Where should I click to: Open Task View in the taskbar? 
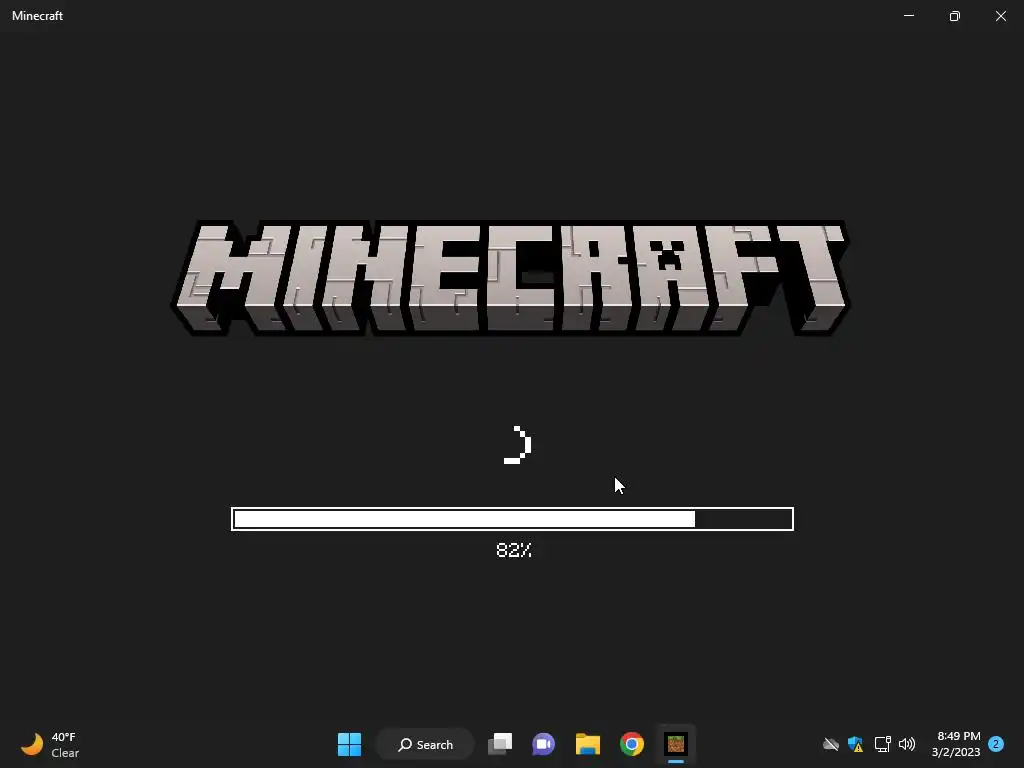tap(500, 744)
